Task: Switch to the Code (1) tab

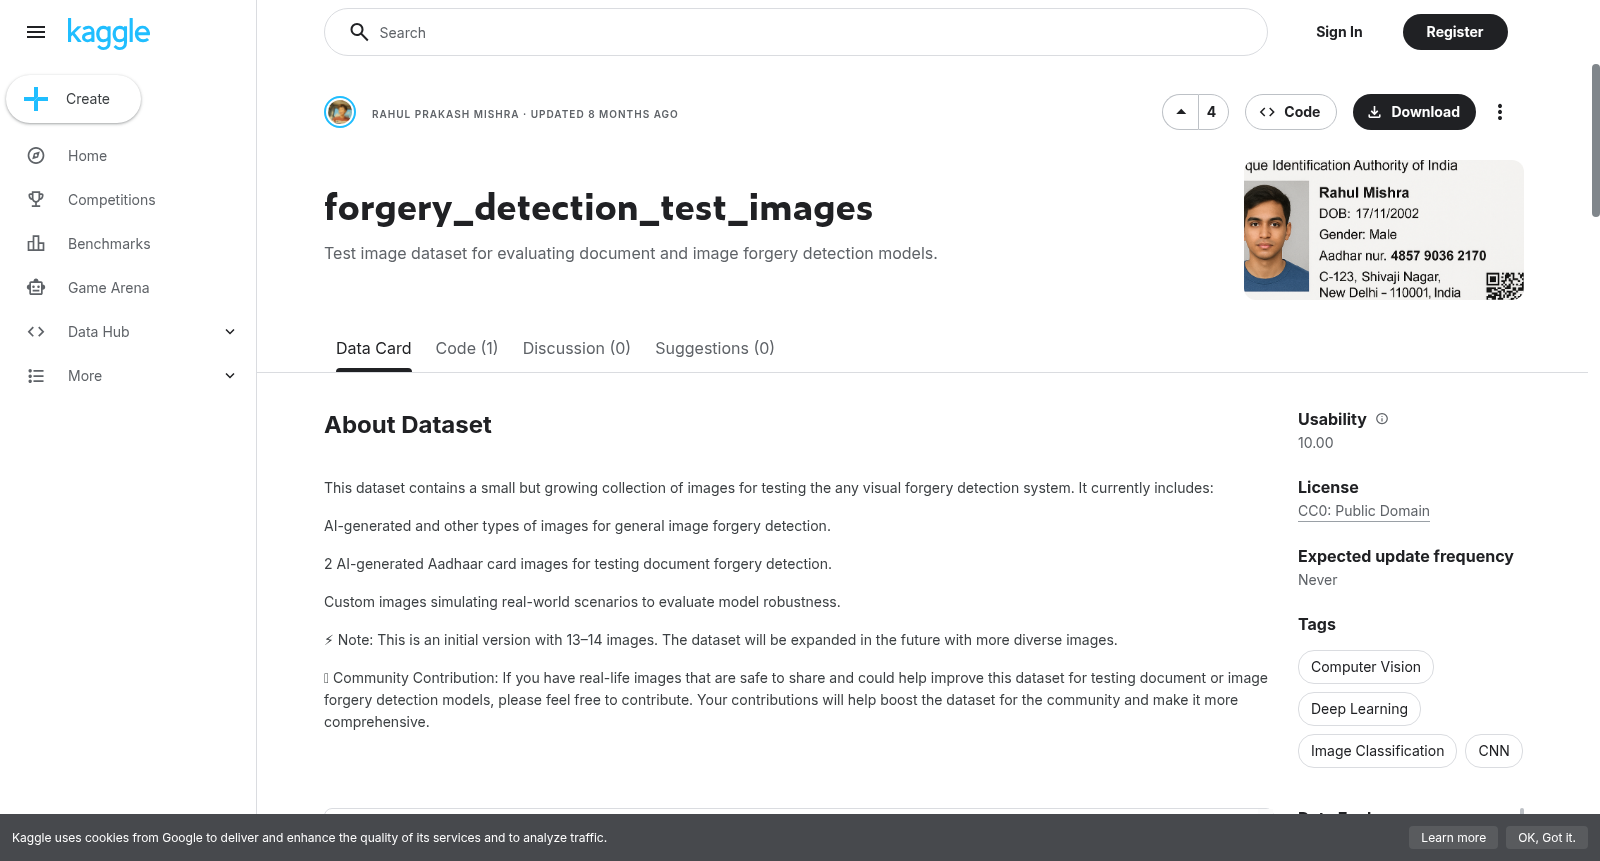Action: click(x=467, y=348)
